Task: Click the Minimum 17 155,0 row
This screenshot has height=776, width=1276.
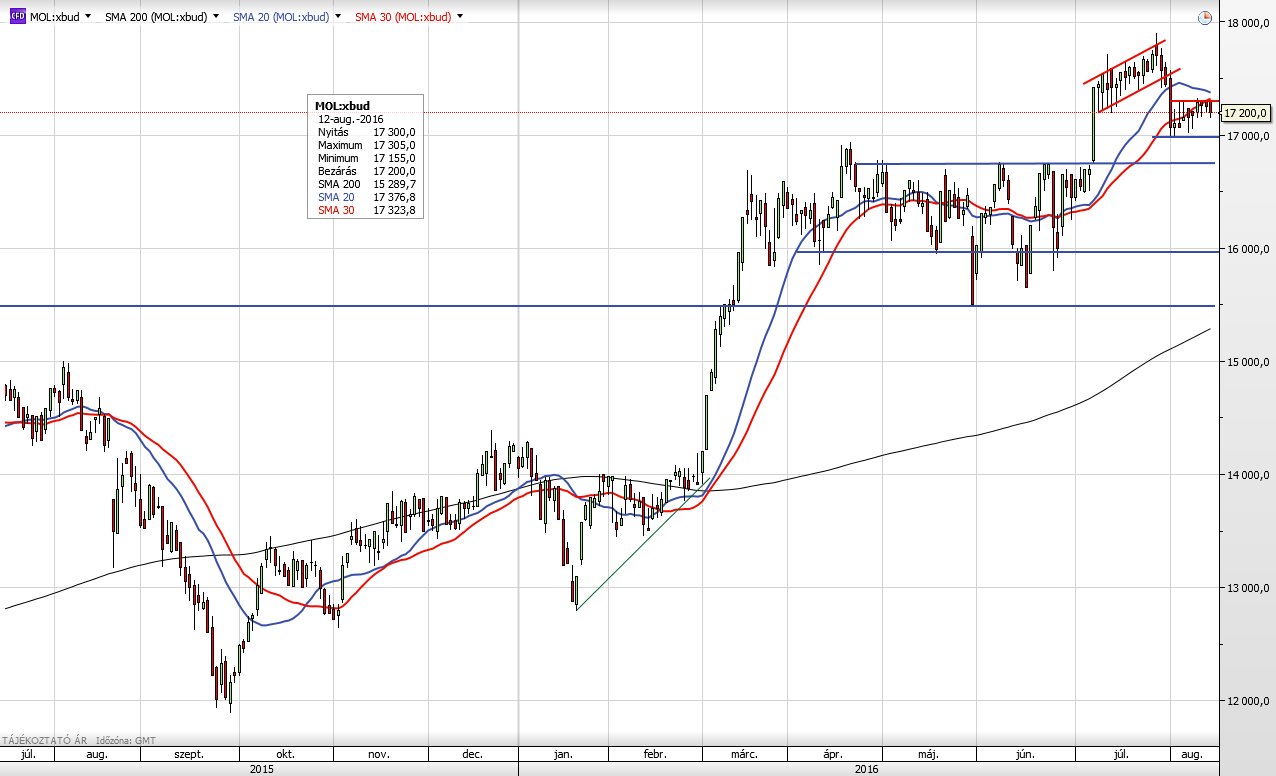Action: (366, 158)
